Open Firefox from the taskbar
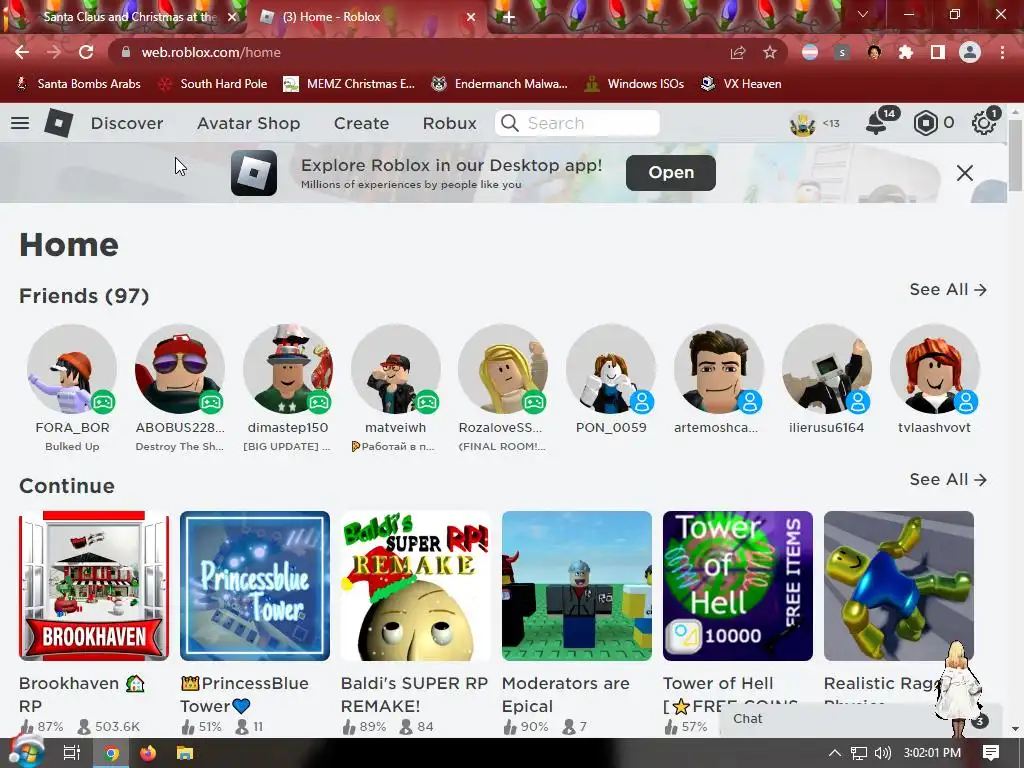 148,753
